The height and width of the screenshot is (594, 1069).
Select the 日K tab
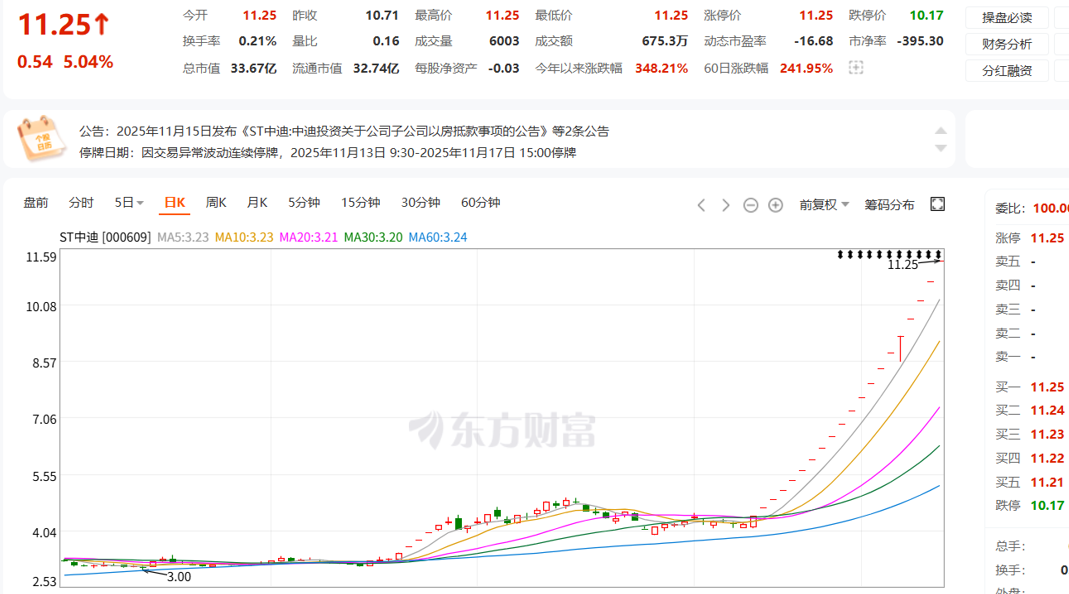(175, 203)
